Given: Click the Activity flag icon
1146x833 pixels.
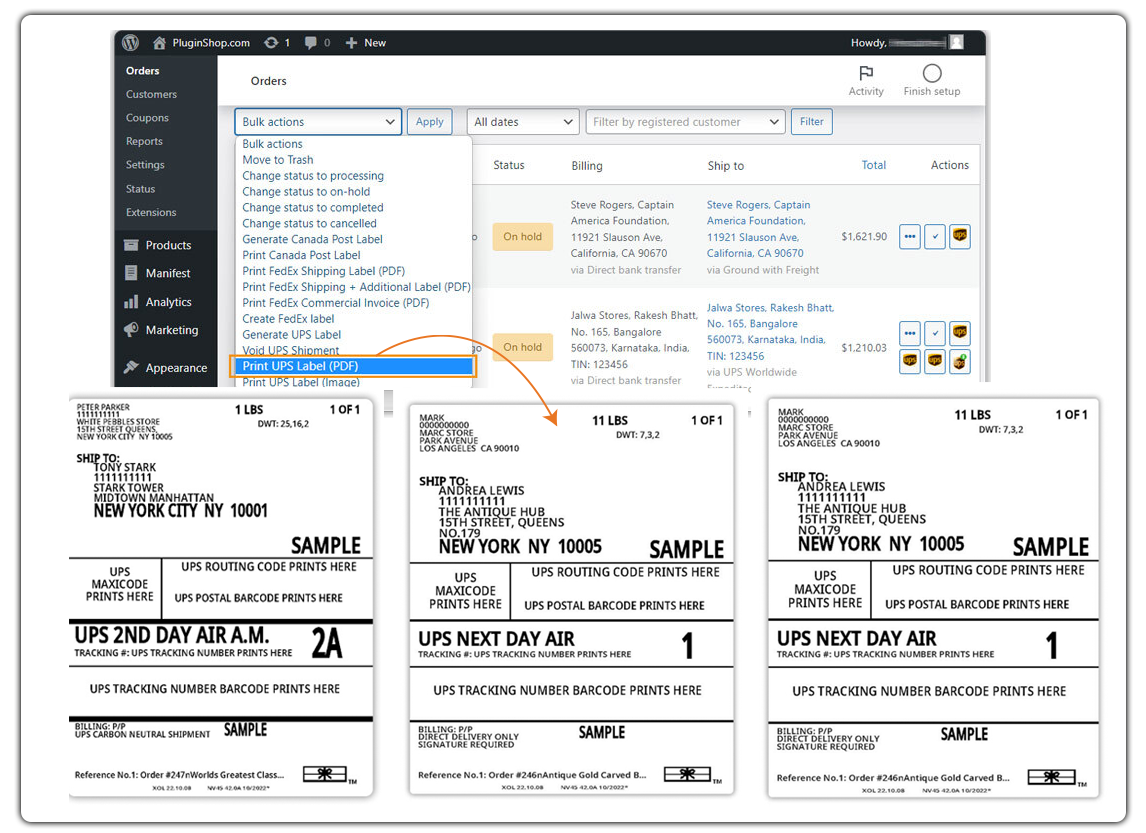Looking at the screenshot, I should [866, 72].
